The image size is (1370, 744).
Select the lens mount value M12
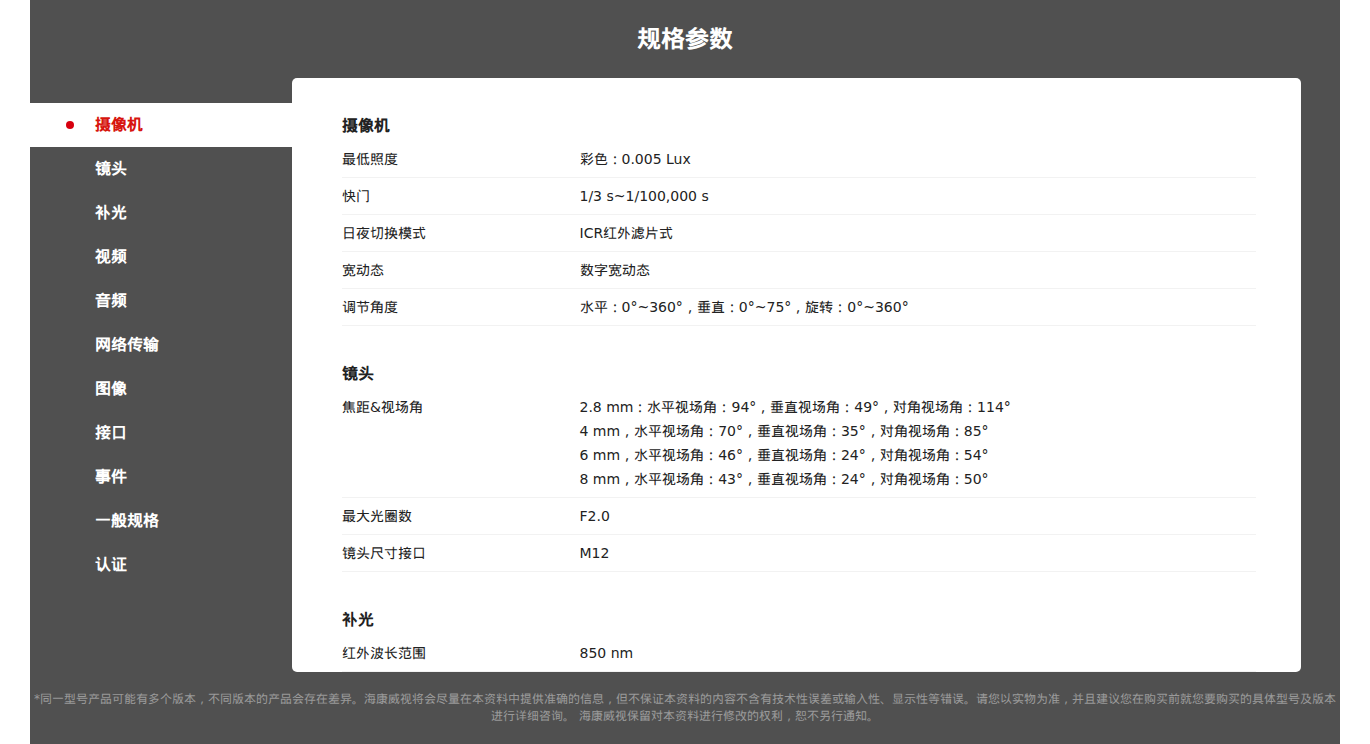pos(594,553)
